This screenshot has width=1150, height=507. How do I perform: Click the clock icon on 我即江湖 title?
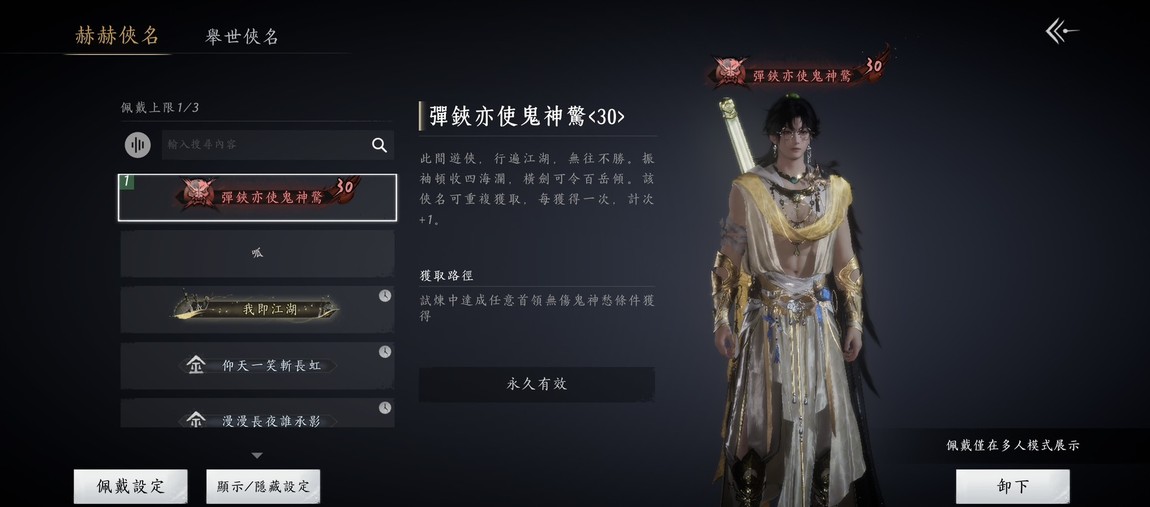[385, 296]
